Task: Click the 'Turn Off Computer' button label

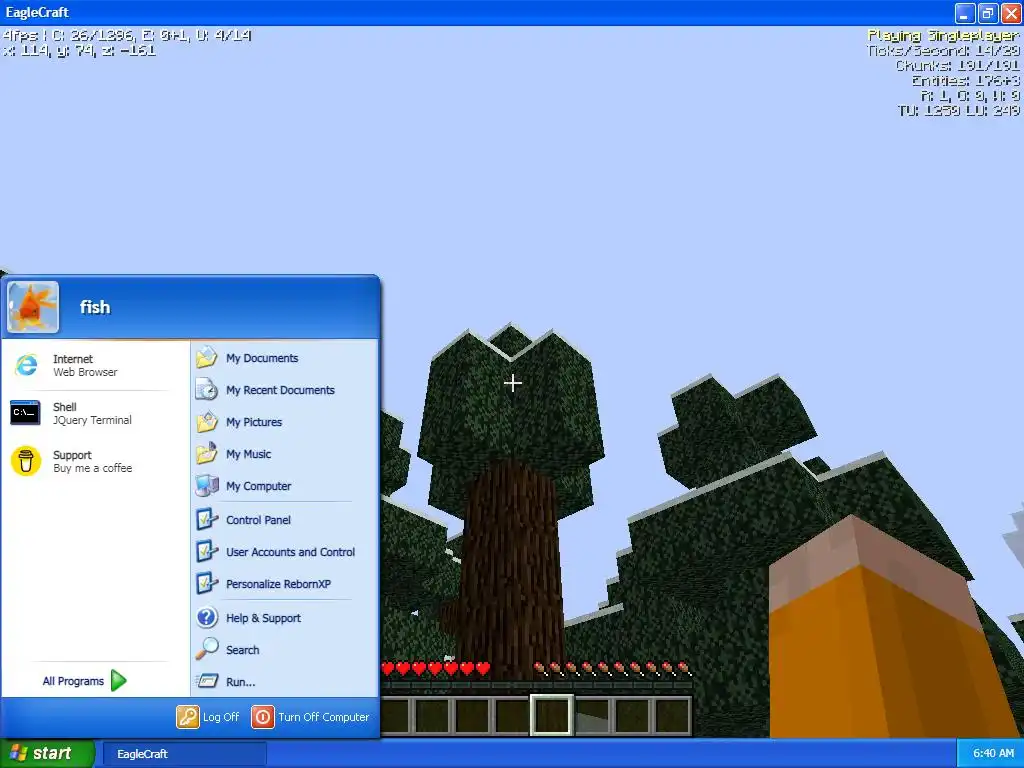Action: click(323, 717)
